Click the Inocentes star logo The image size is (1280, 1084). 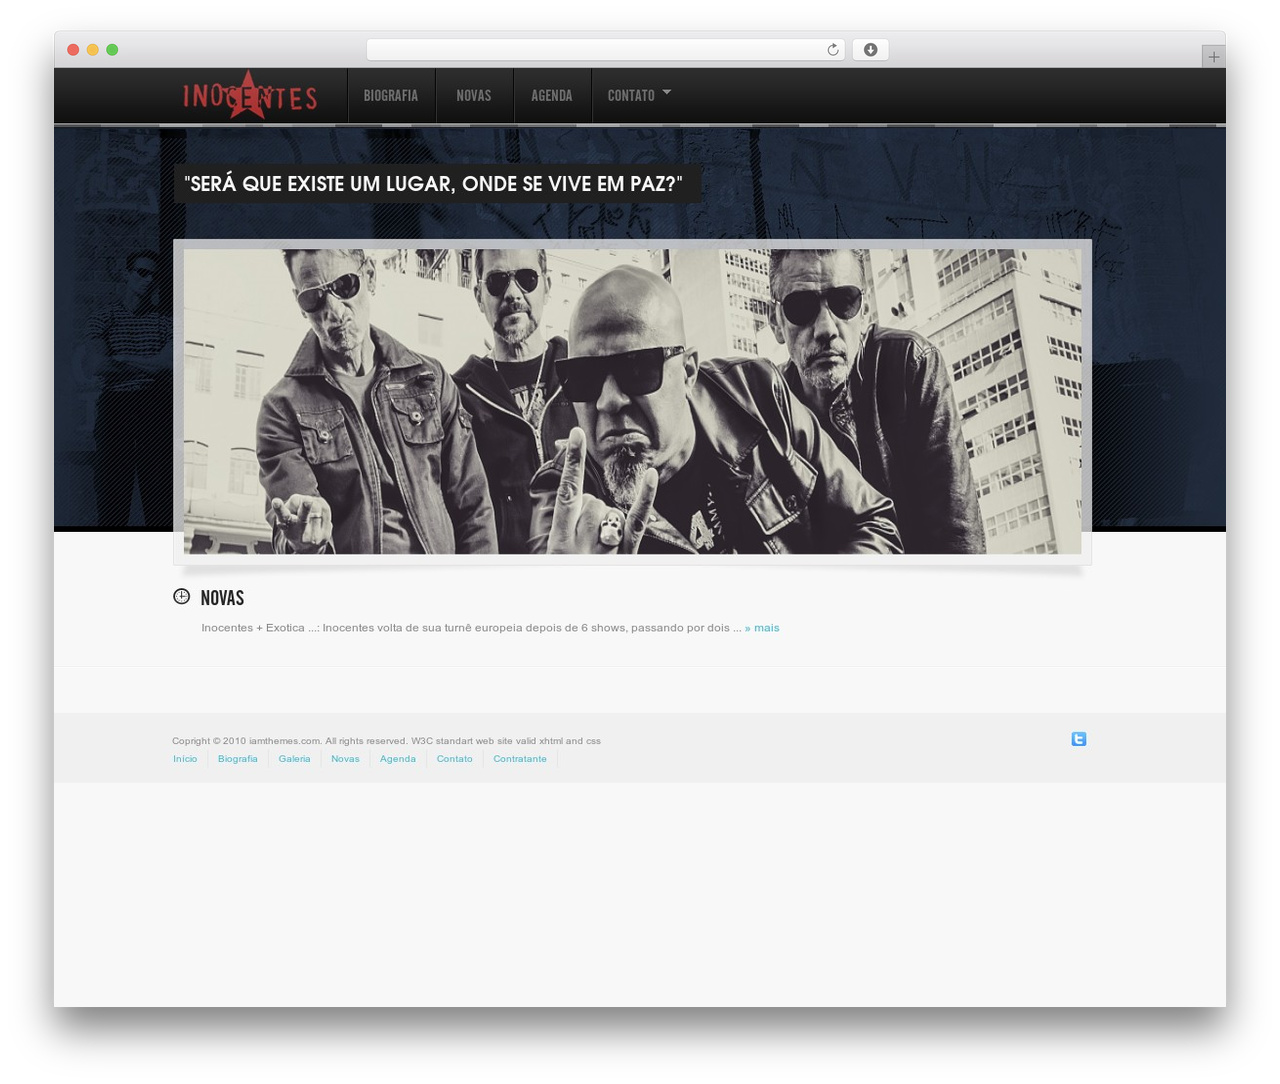250,96
